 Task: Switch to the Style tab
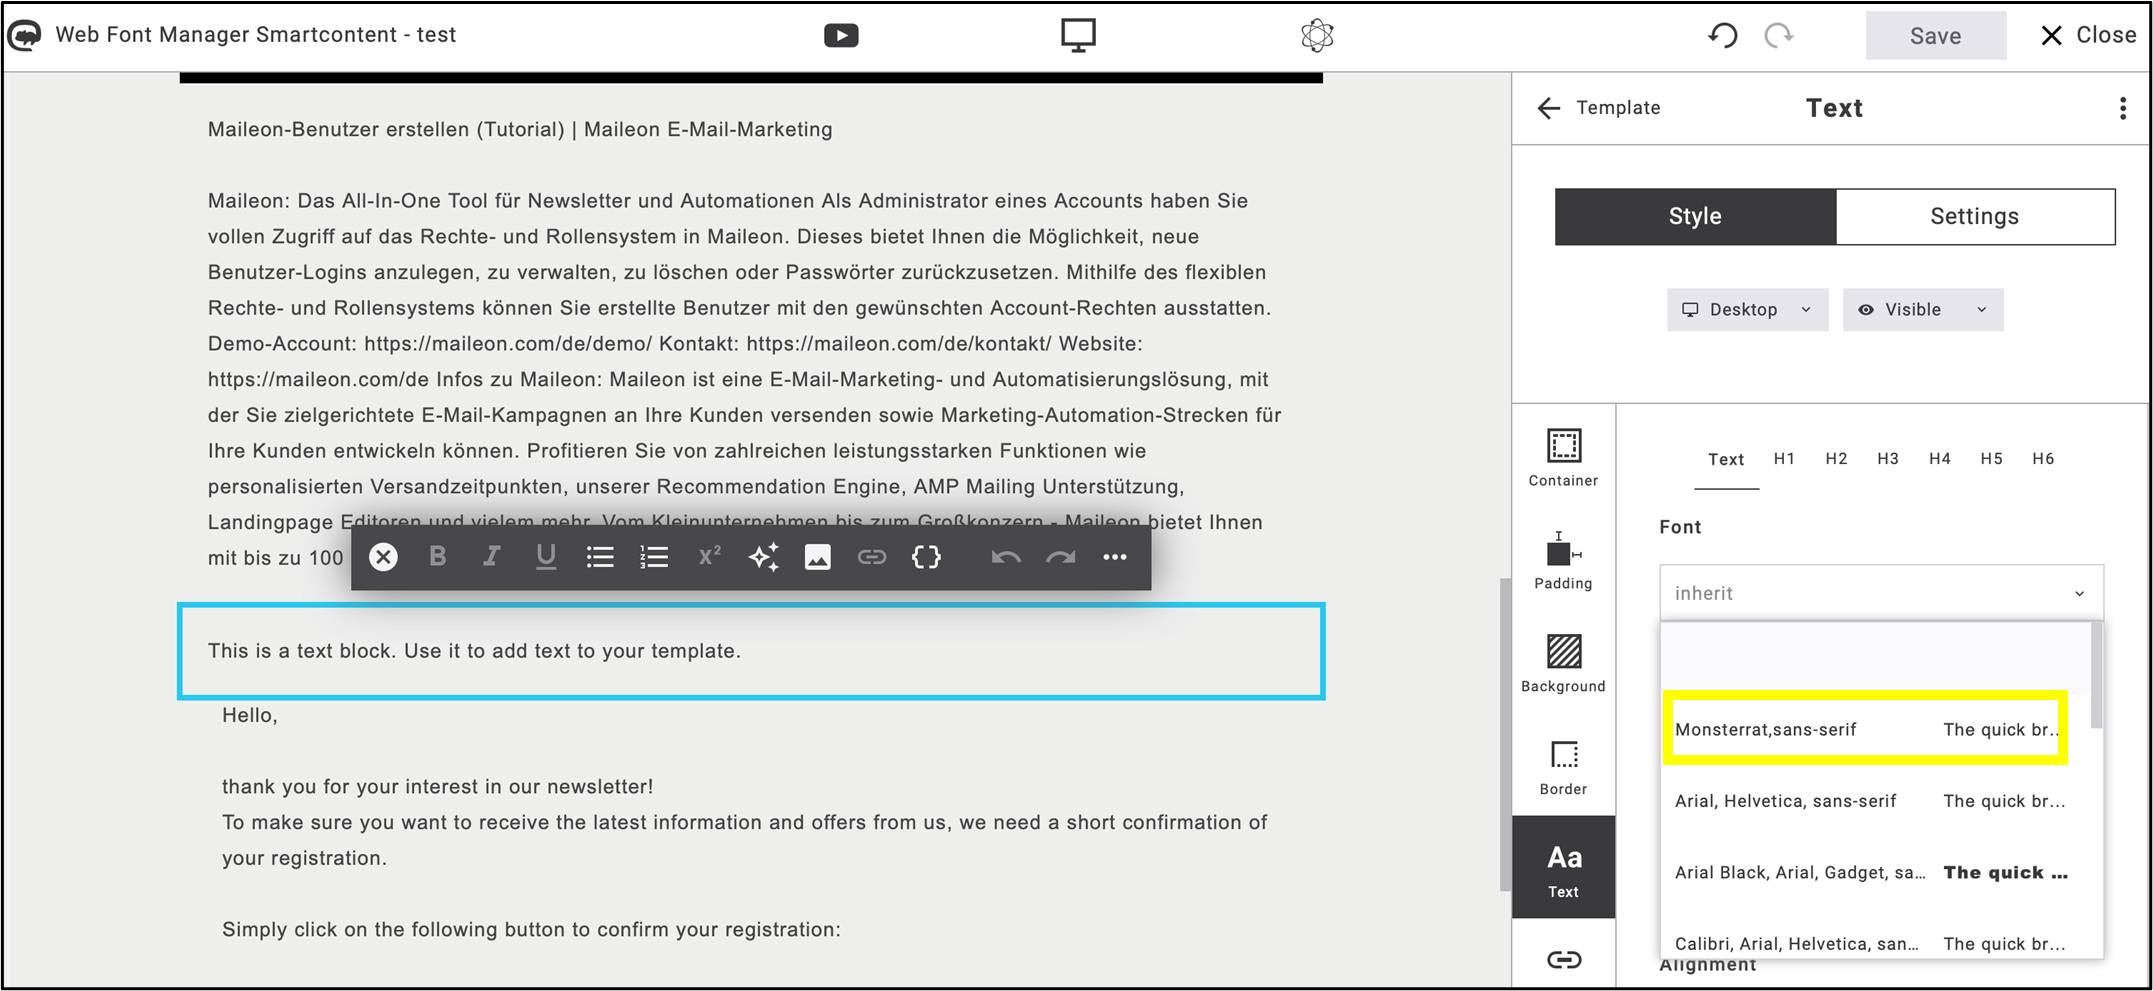pos(1695,216)
